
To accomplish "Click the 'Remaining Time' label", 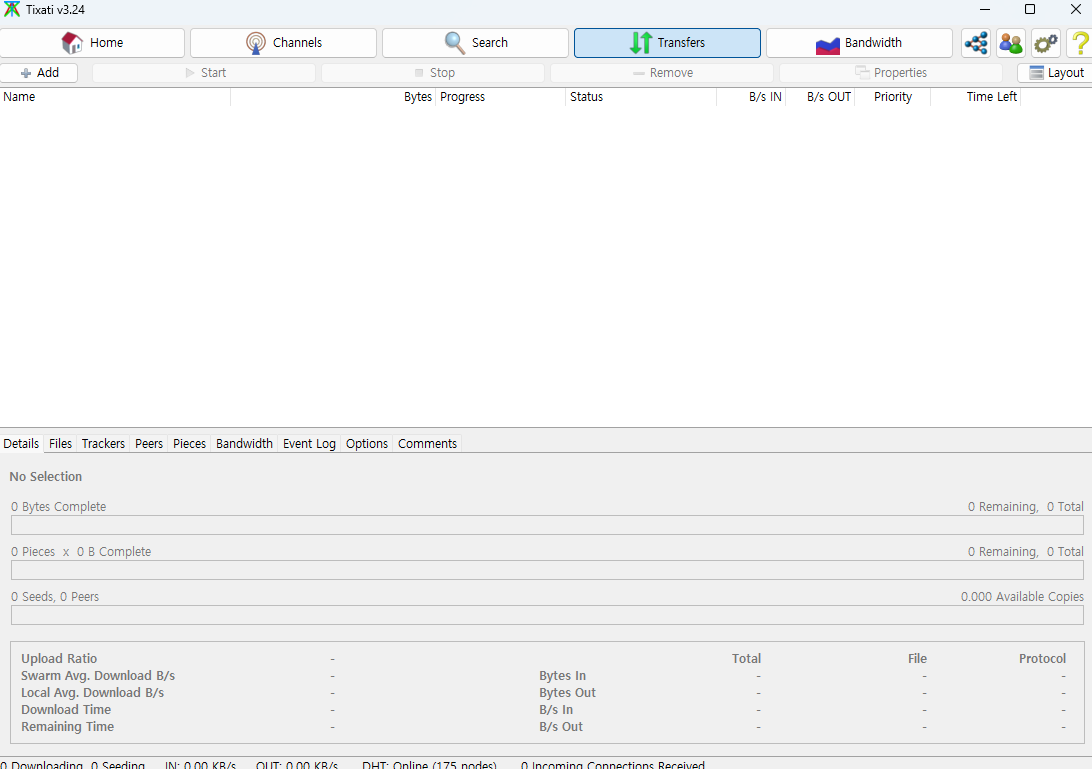I will click(68, 727).
